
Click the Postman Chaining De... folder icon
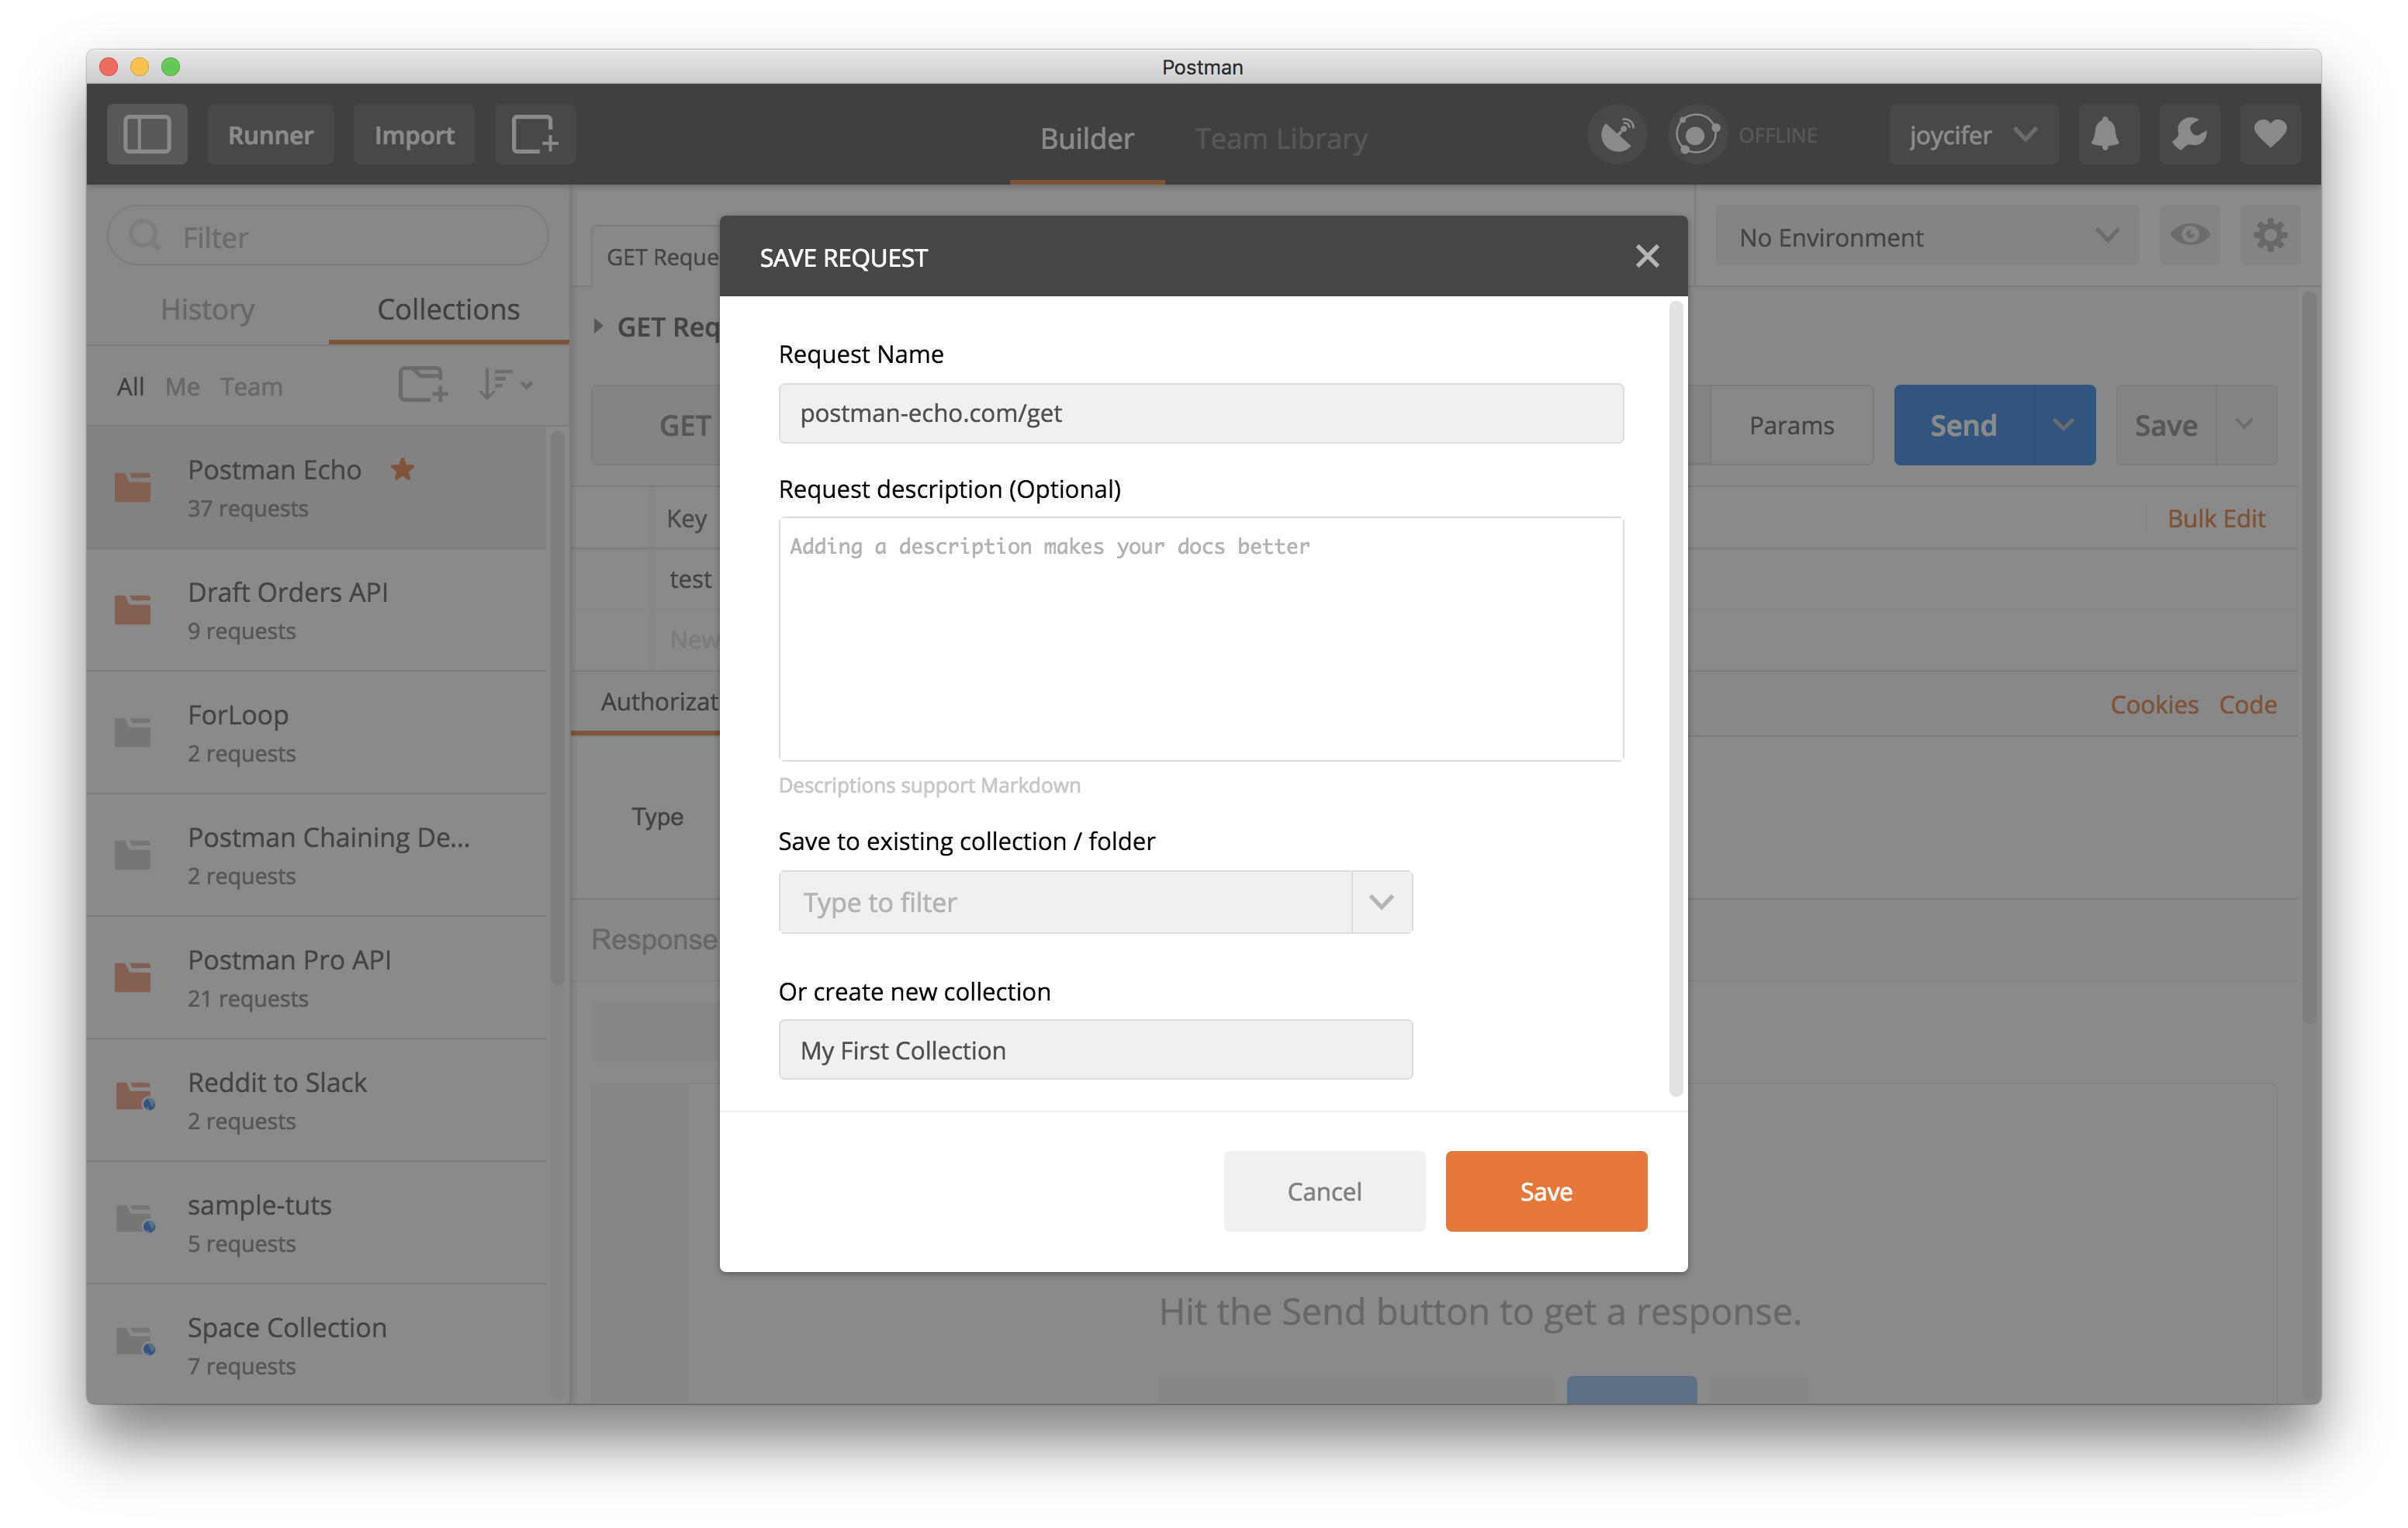point(133,854)
